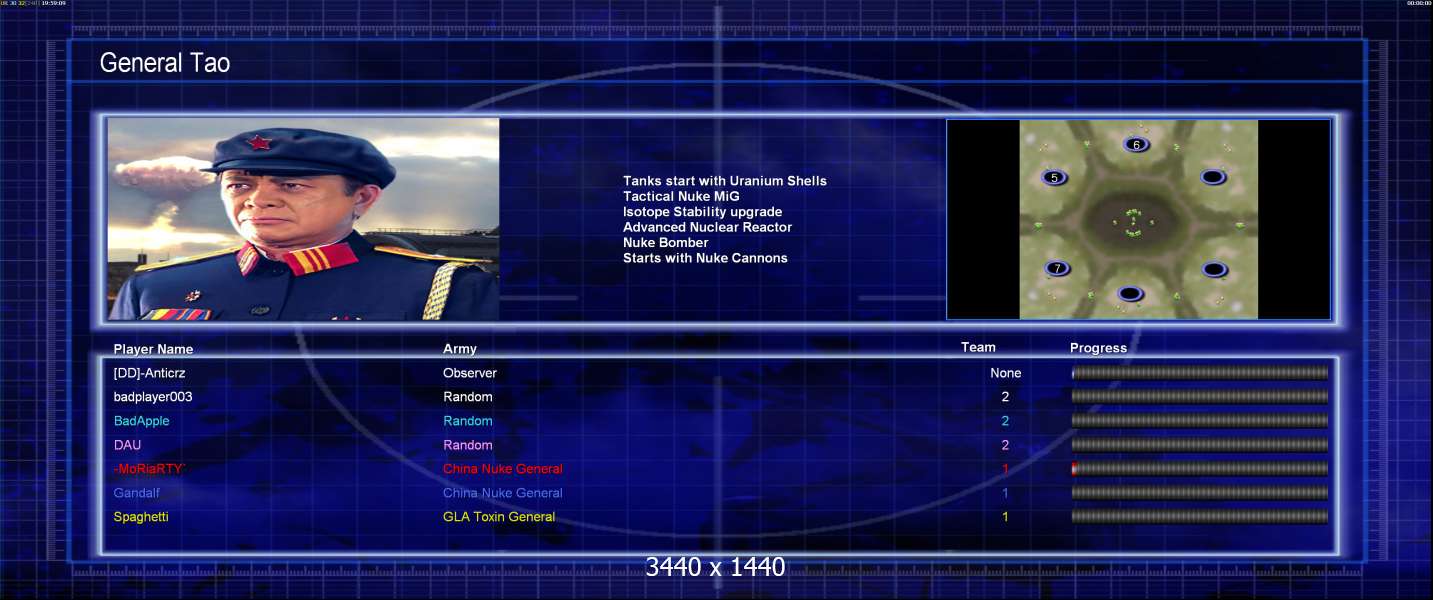Click "China Nuke General" in the -MoRiaRTY` row

[x=503, y=469]
